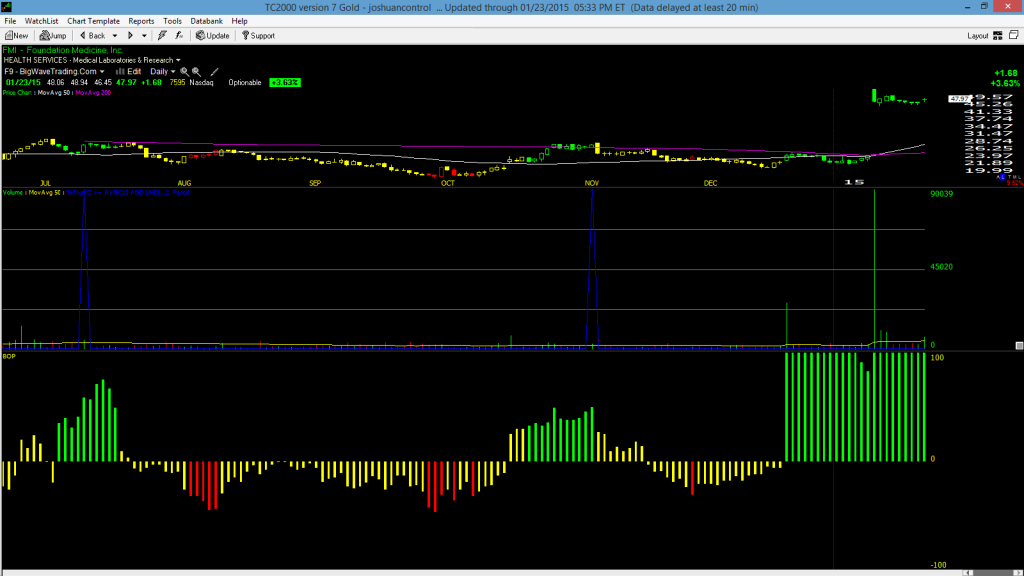Open the WatchList menu

(41, 21)
